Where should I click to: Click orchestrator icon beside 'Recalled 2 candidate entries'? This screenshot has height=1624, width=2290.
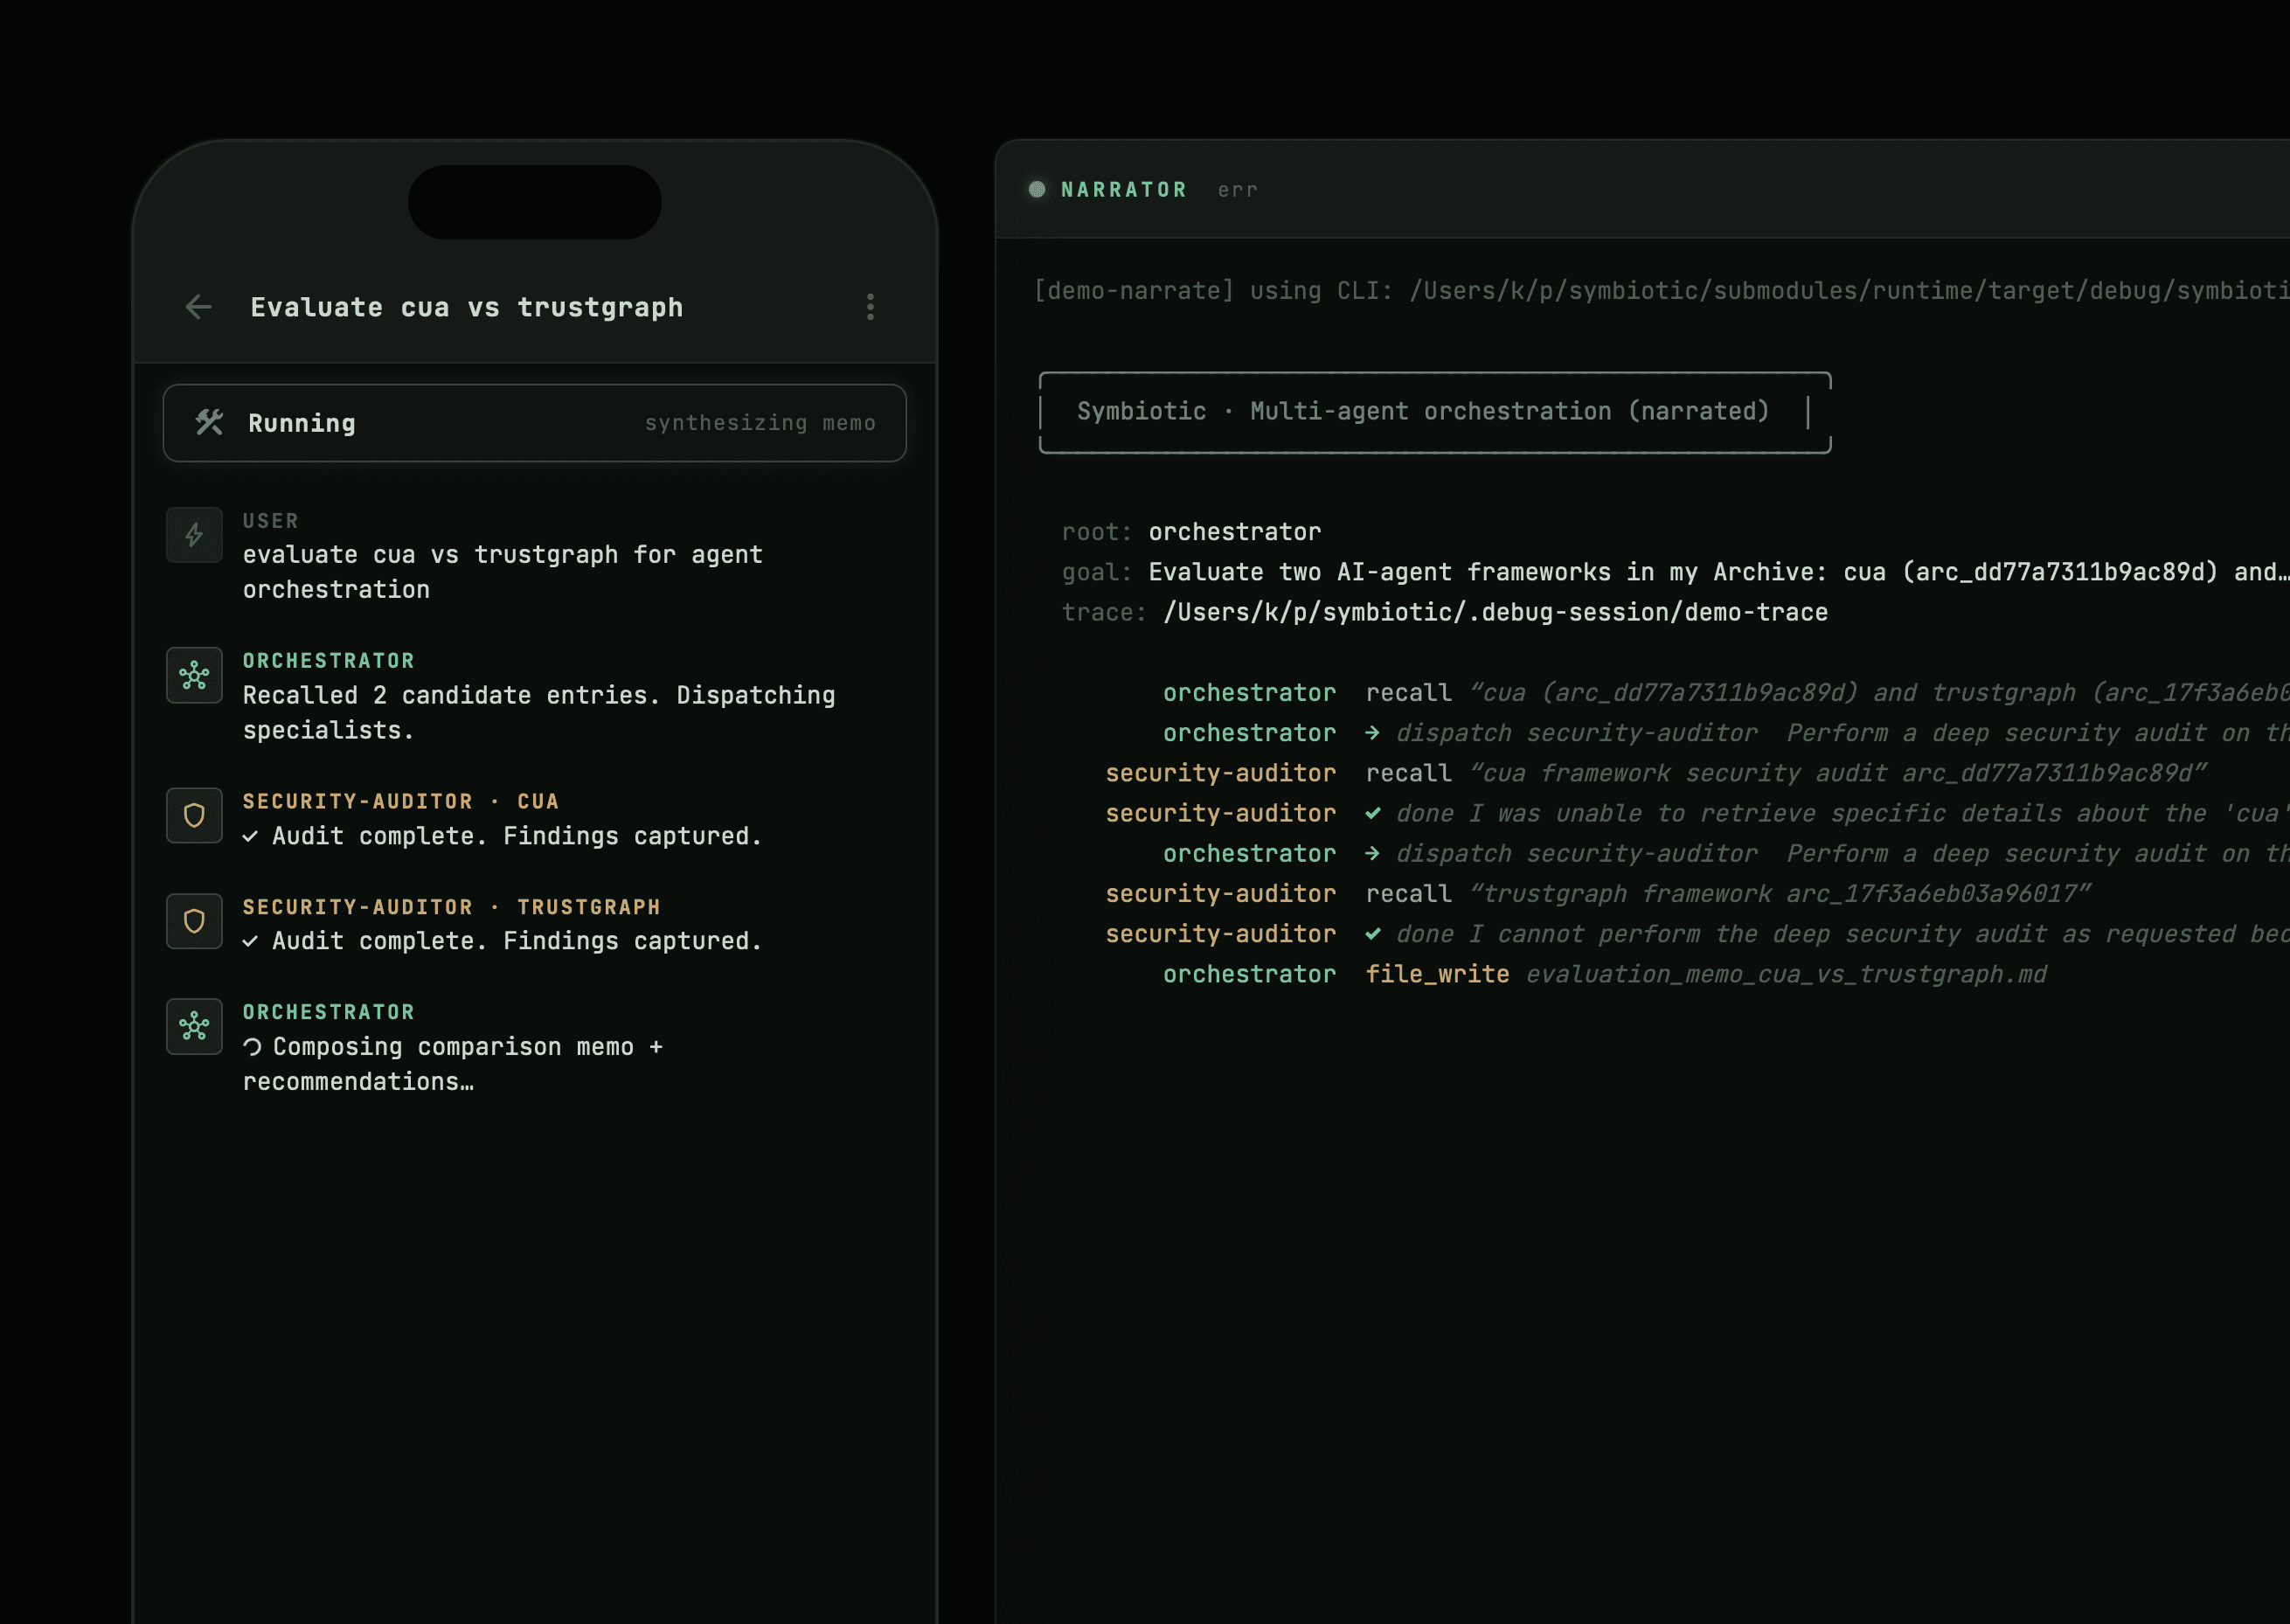tap(194, 675)
